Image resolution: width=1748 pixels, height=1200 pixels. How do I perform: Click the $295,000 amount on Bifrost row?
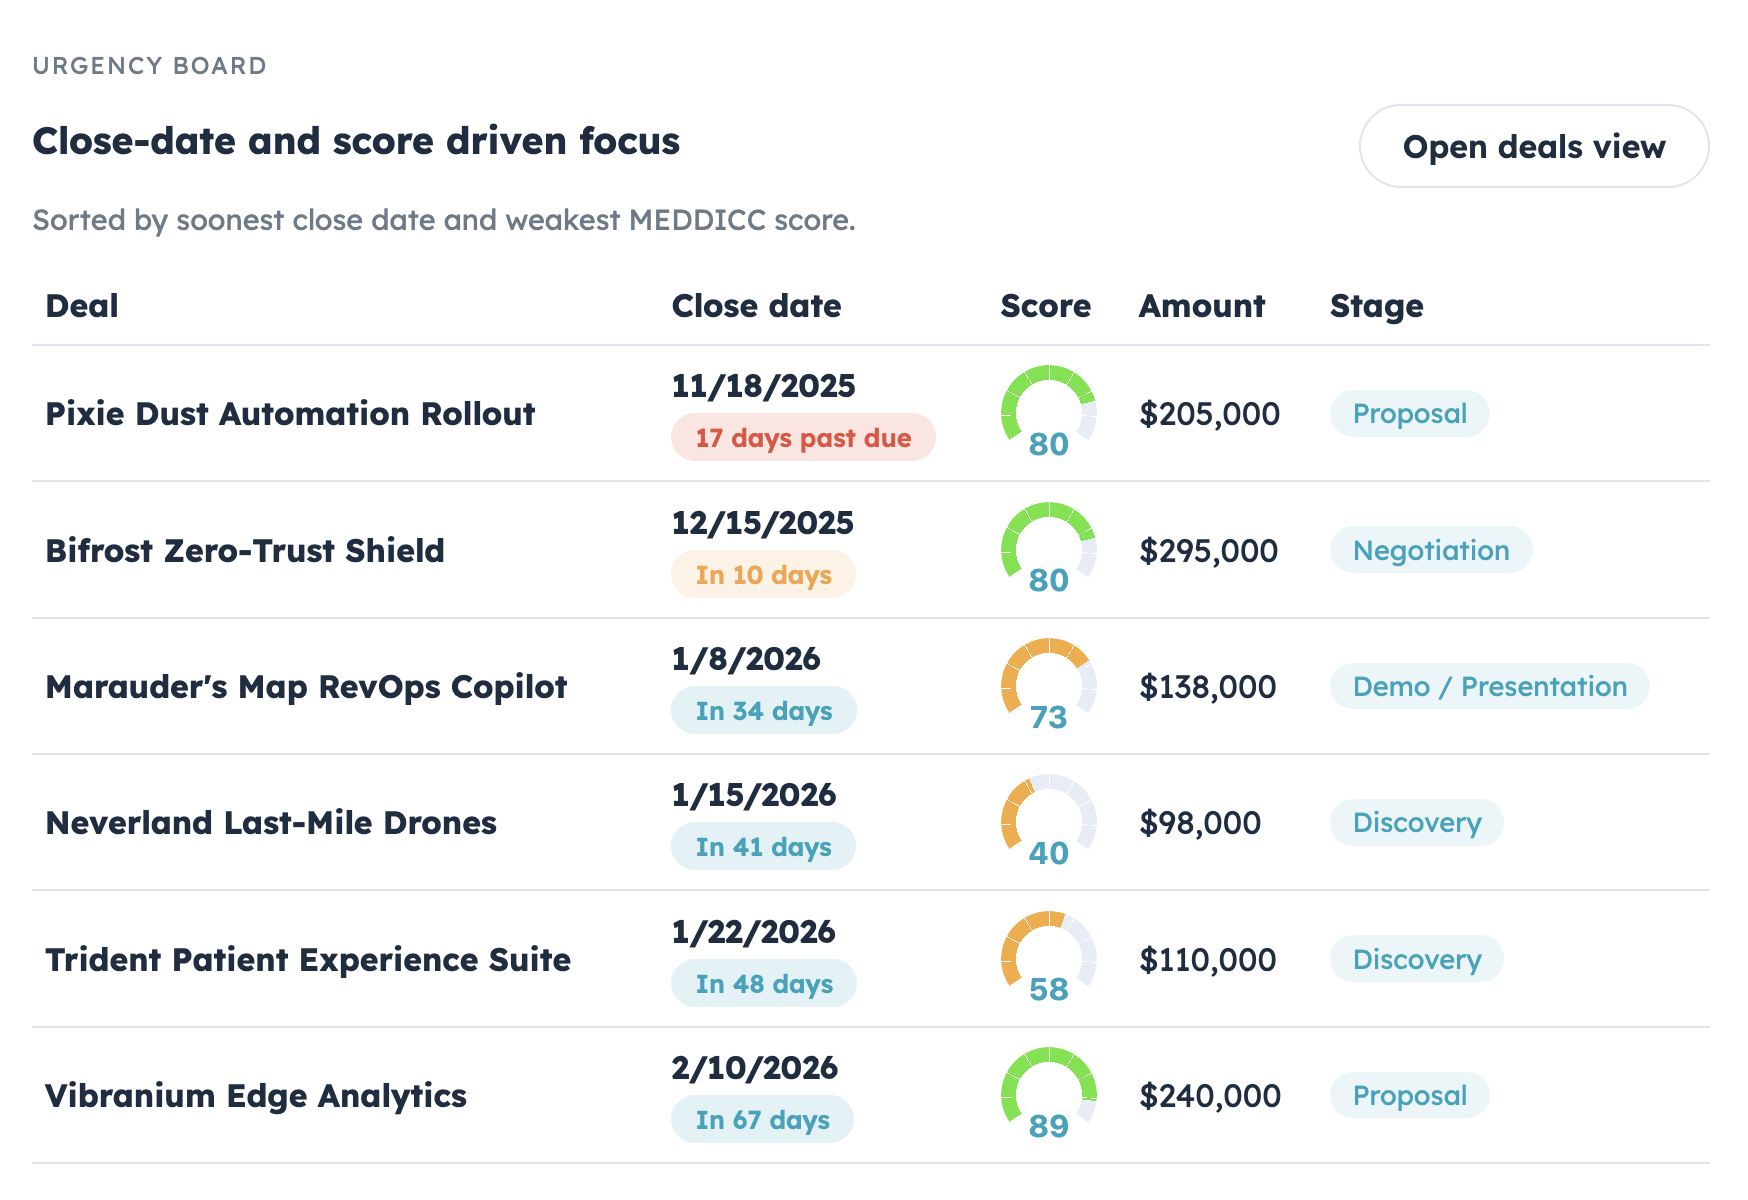(1207, 550)
